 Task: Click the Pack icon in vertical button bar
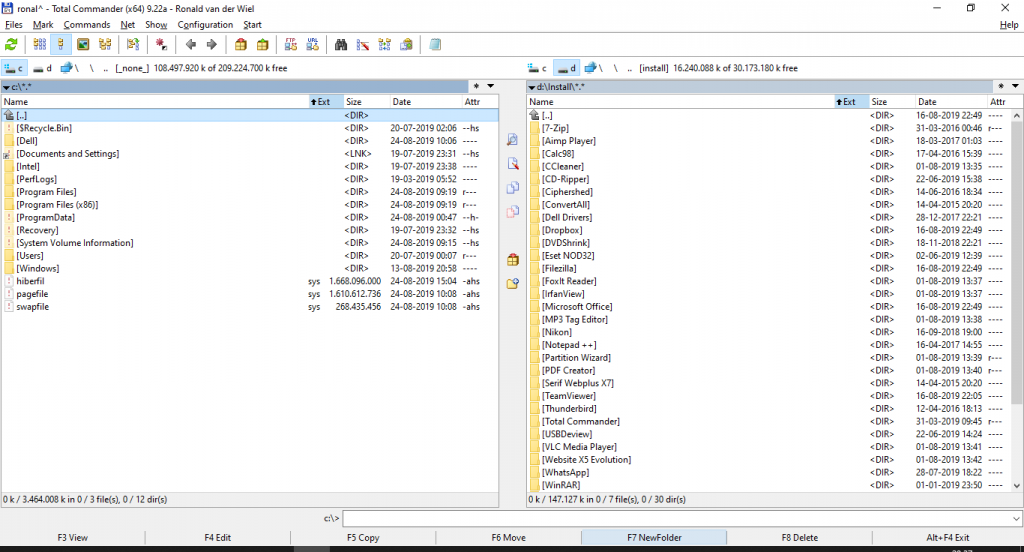point(513,259)
